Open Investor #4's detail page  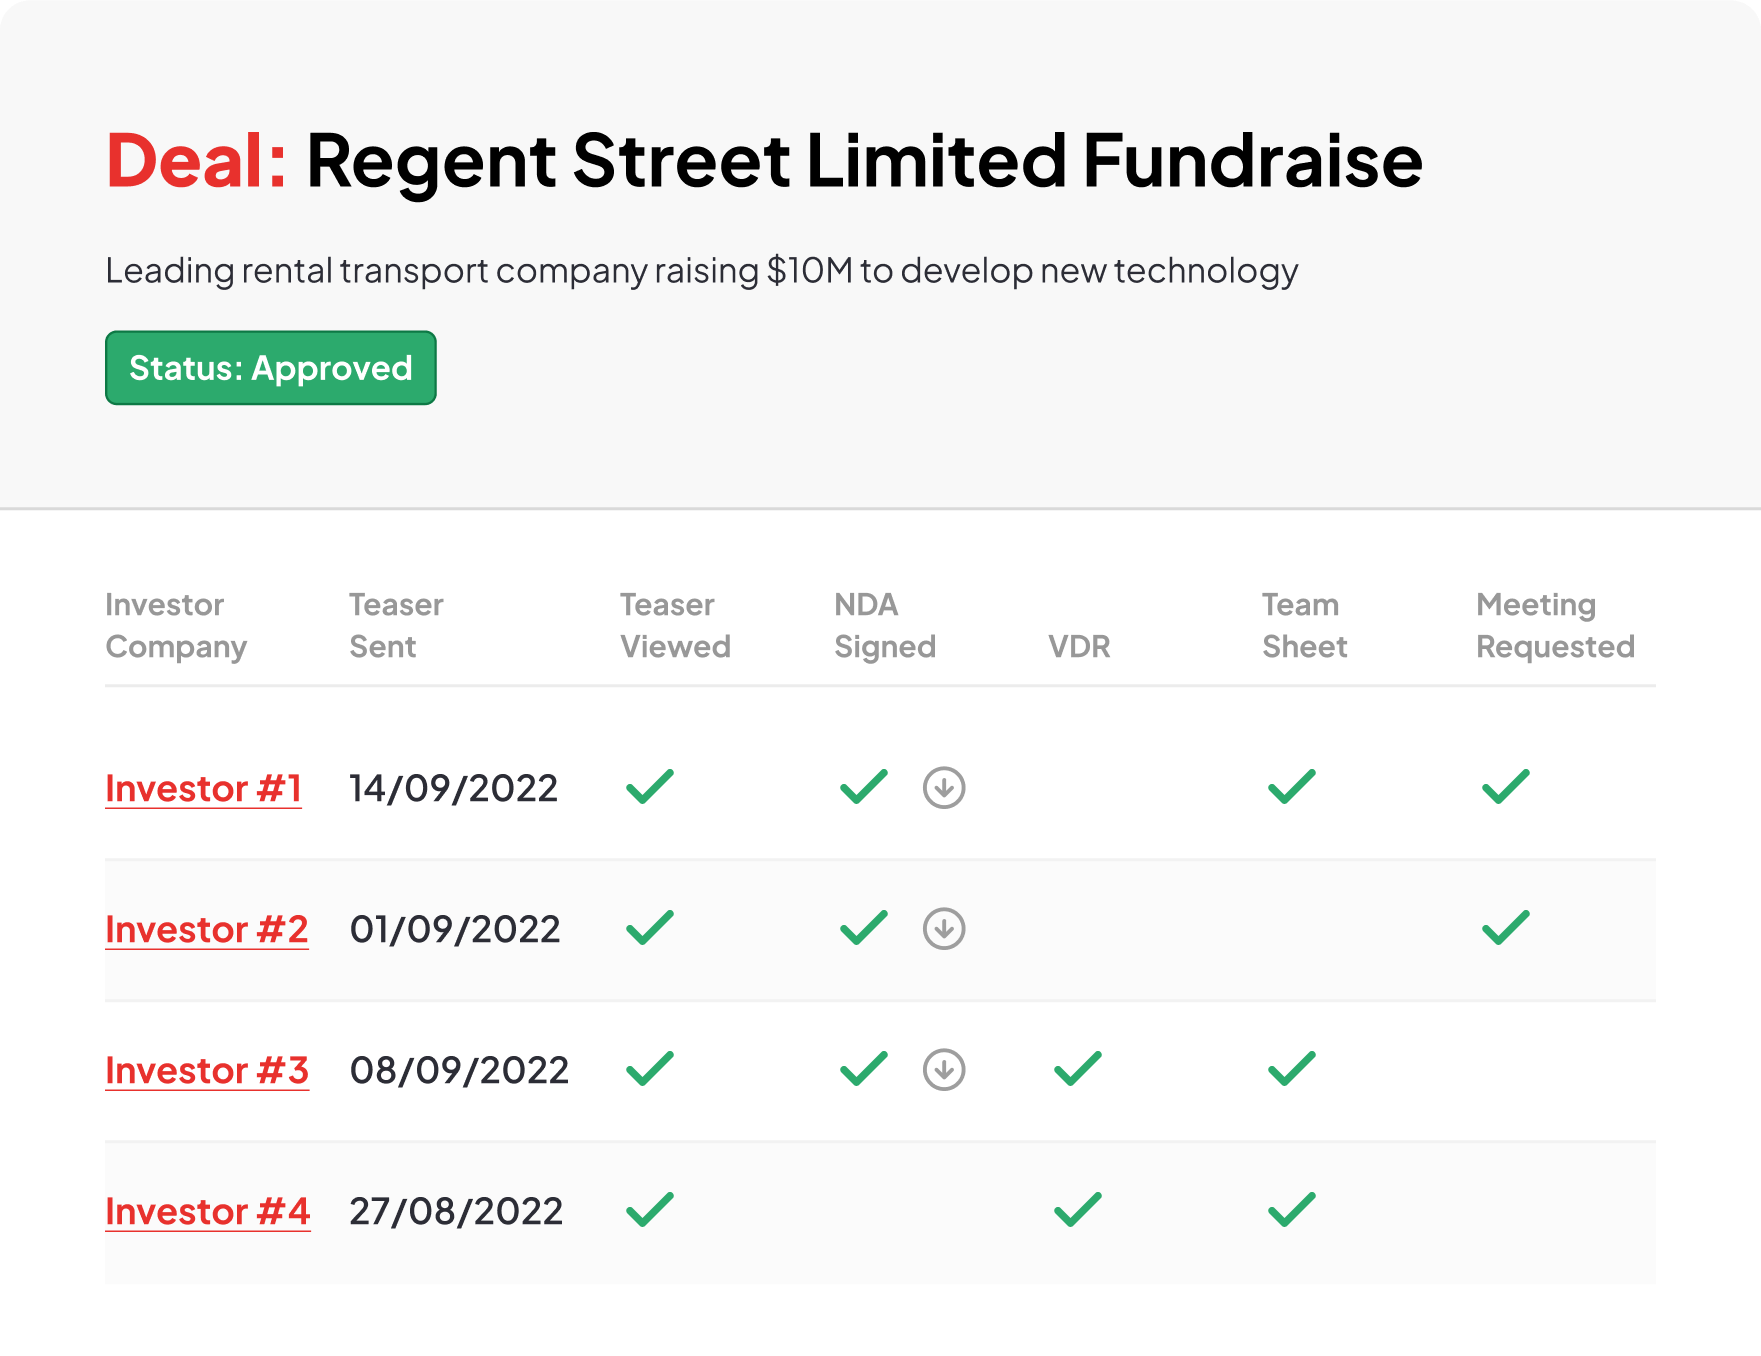207,1212
